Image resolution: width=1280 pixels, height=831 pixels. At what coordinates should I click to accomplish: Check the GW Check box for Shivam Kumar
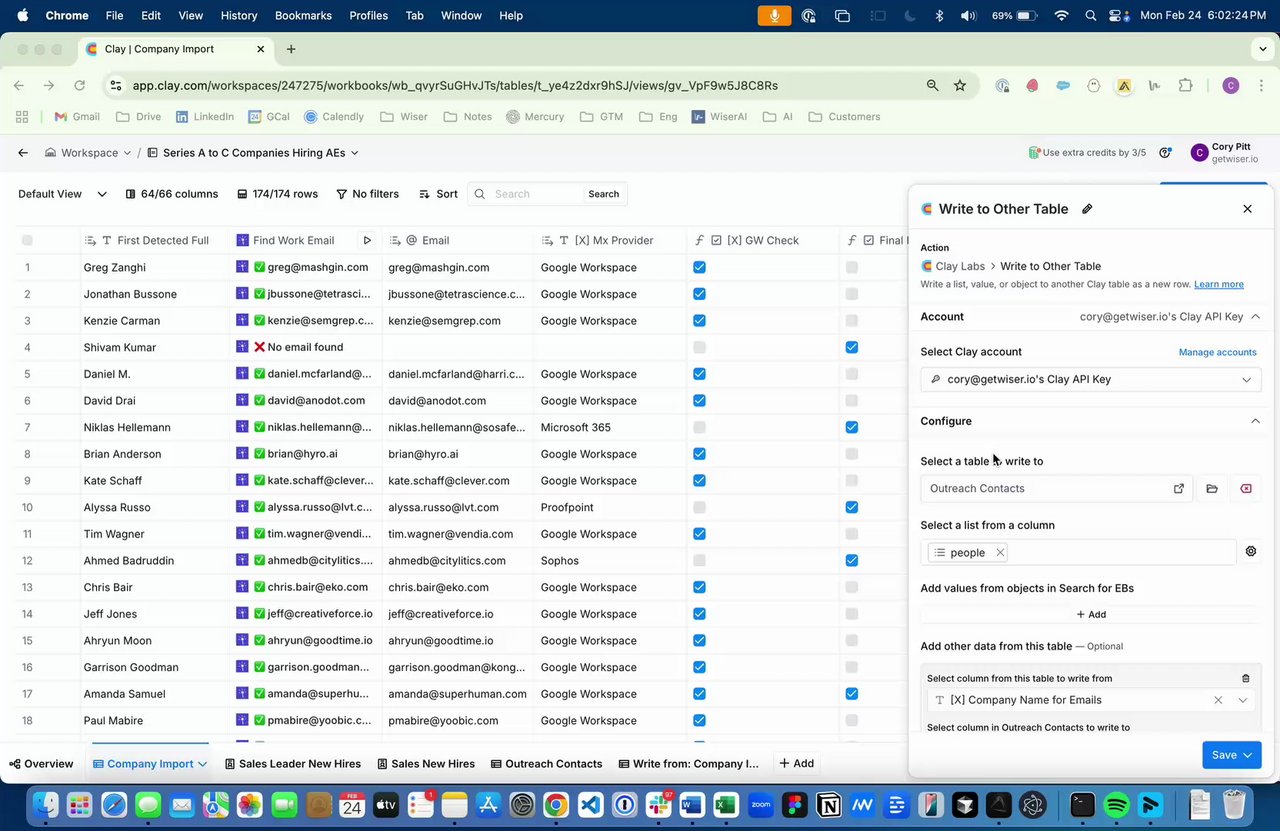click(x=699, y=347)
